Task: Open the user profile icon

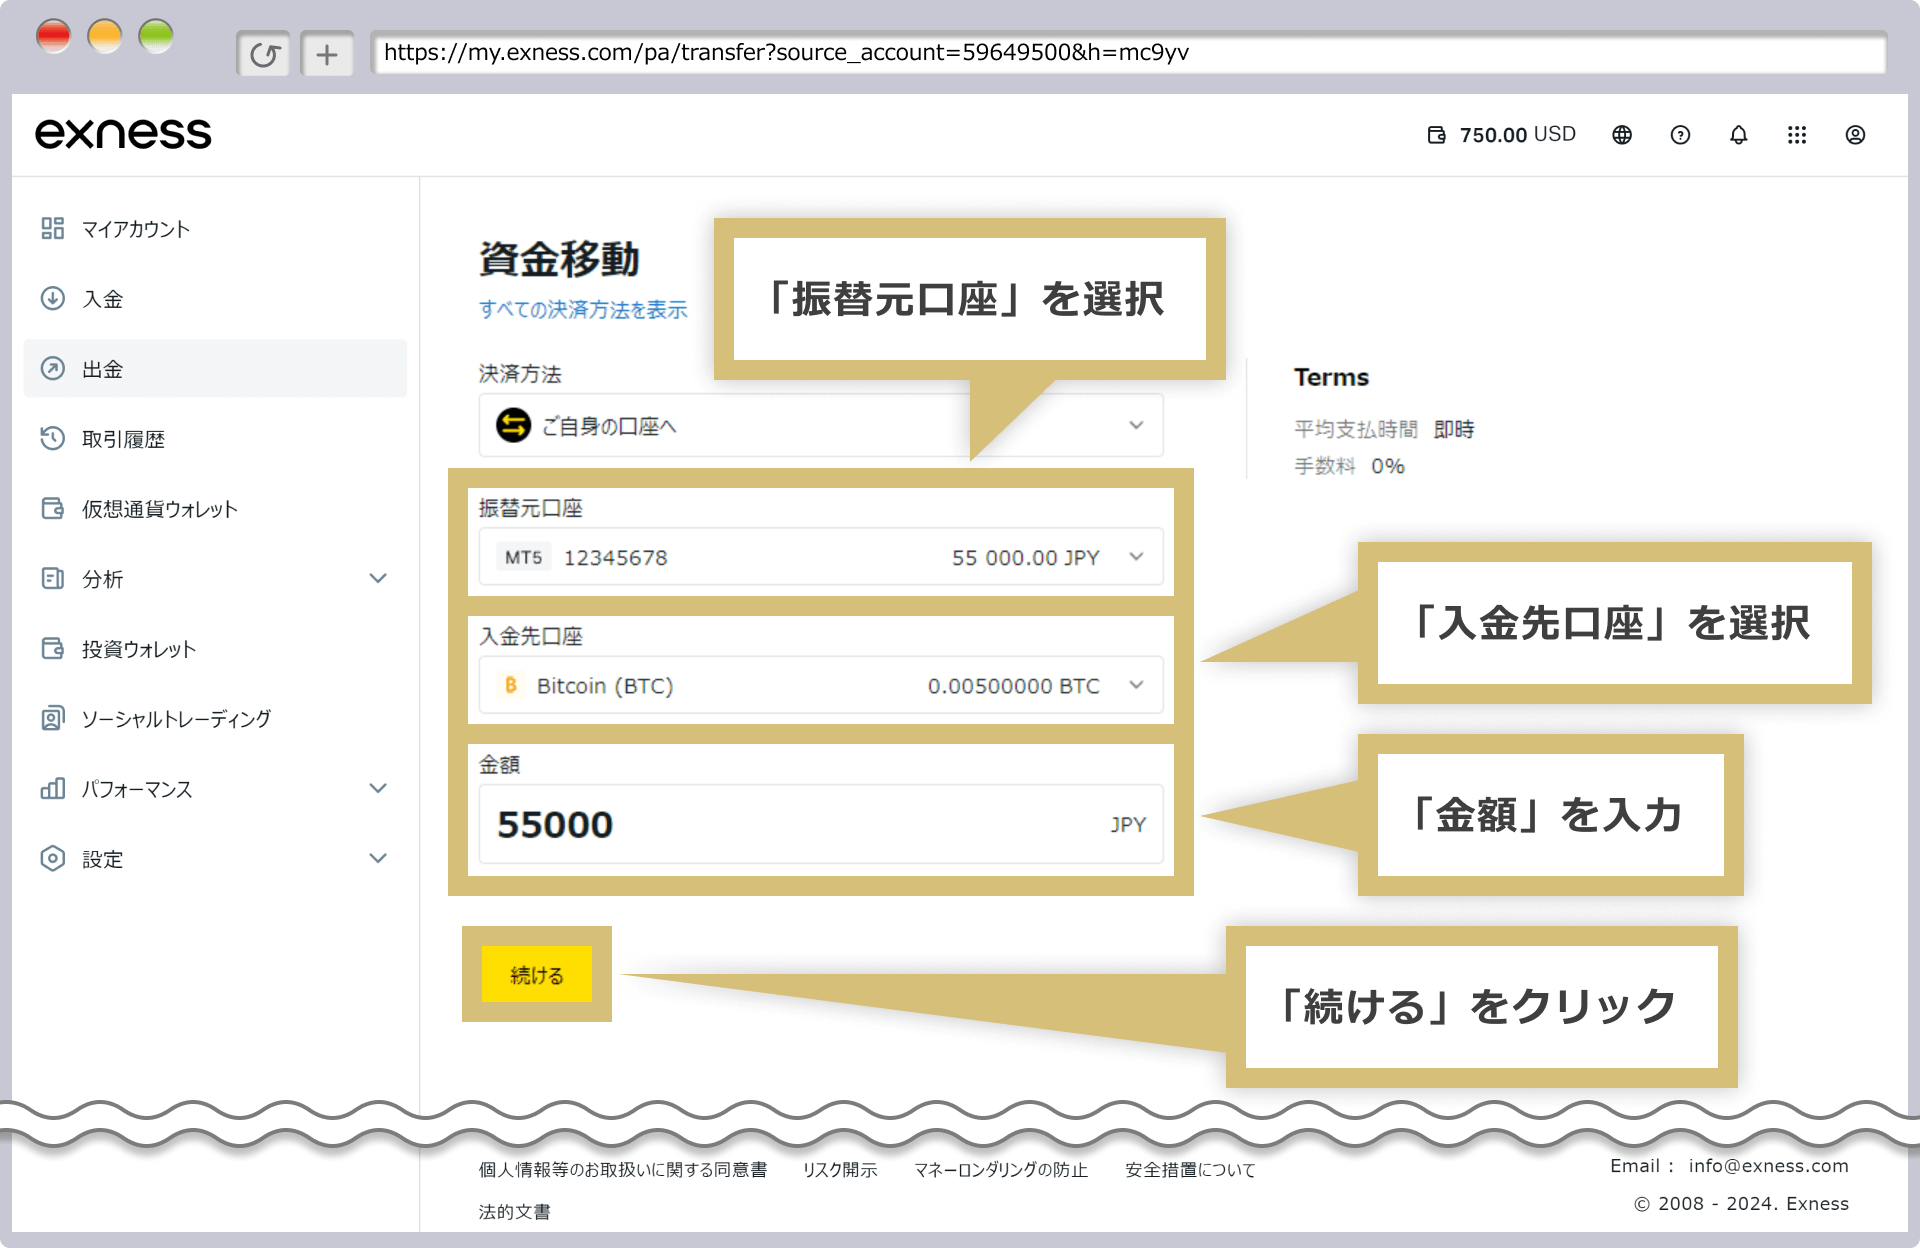Action: 1855,135
